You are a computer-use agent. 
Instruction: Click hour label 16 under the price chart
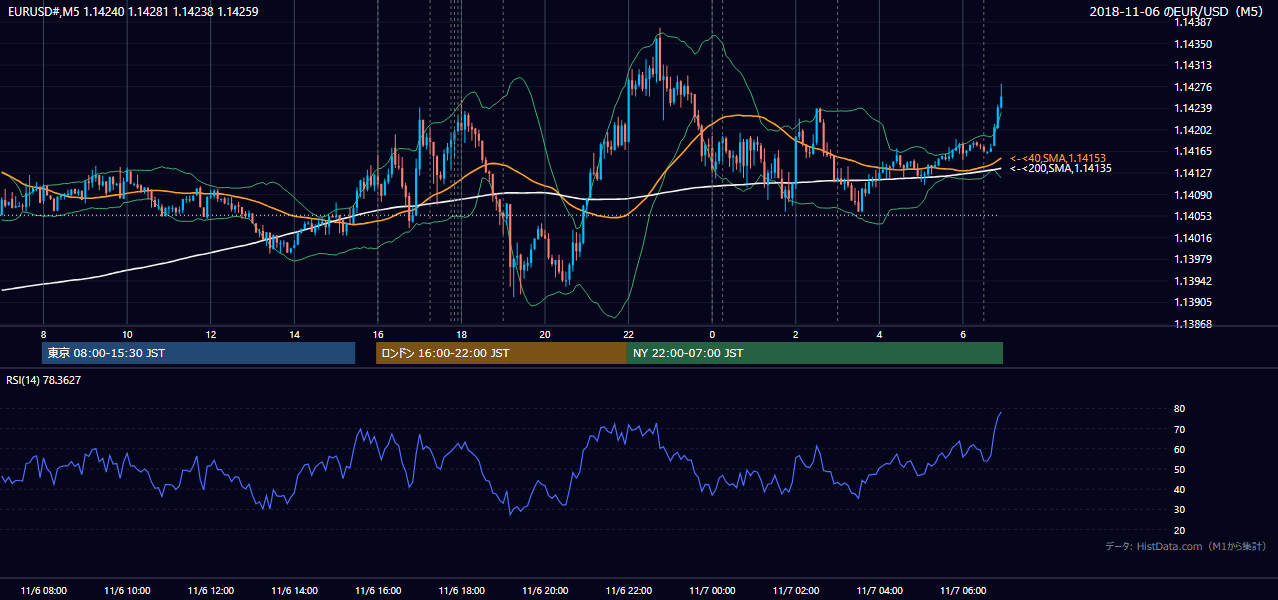point(378,334)
